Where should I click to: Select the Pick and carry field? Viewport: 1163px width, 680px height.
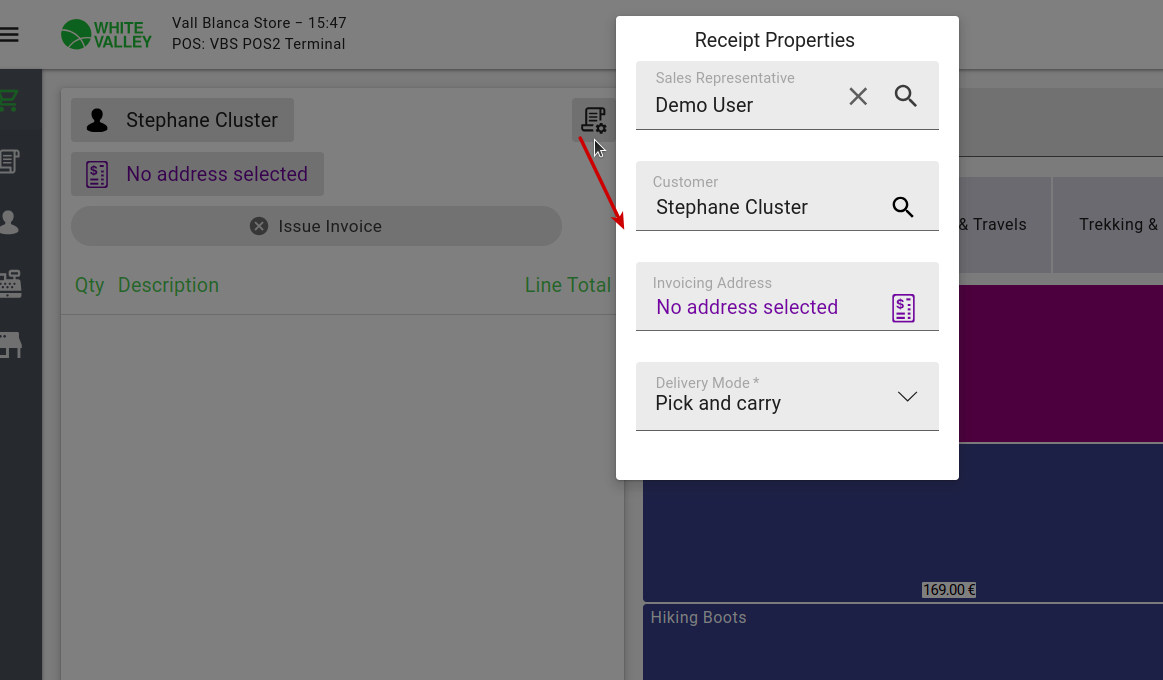point(787,396)
